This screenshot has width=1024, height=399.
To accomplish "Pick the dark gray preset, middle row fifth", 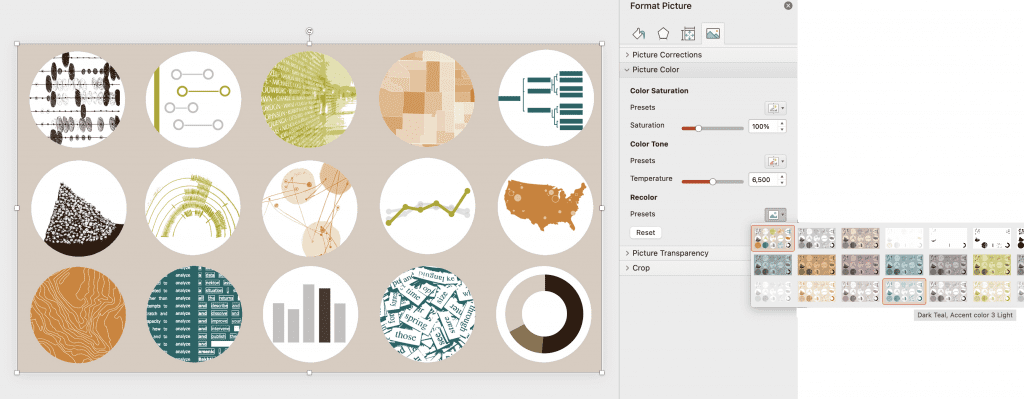I will tap(948, 265).
